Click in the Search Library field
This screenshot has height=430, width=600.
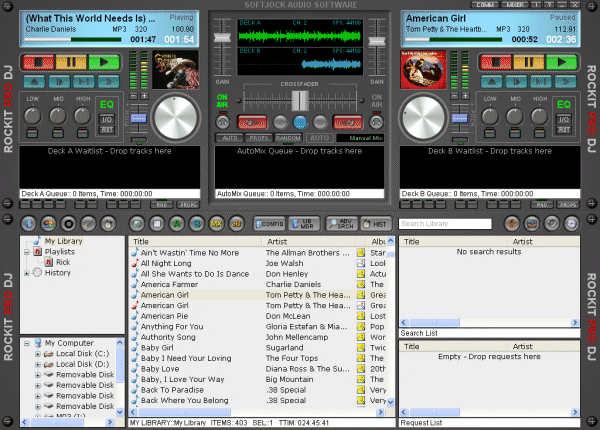(445, 224)
